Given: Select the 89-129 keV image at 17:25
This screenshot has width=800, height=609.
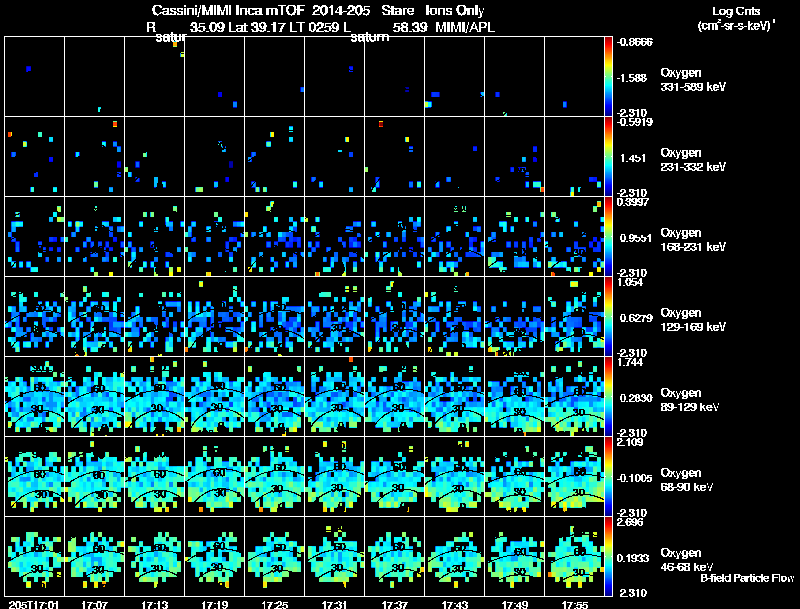Looking at the screenshot, I should (x=275, y=397).
